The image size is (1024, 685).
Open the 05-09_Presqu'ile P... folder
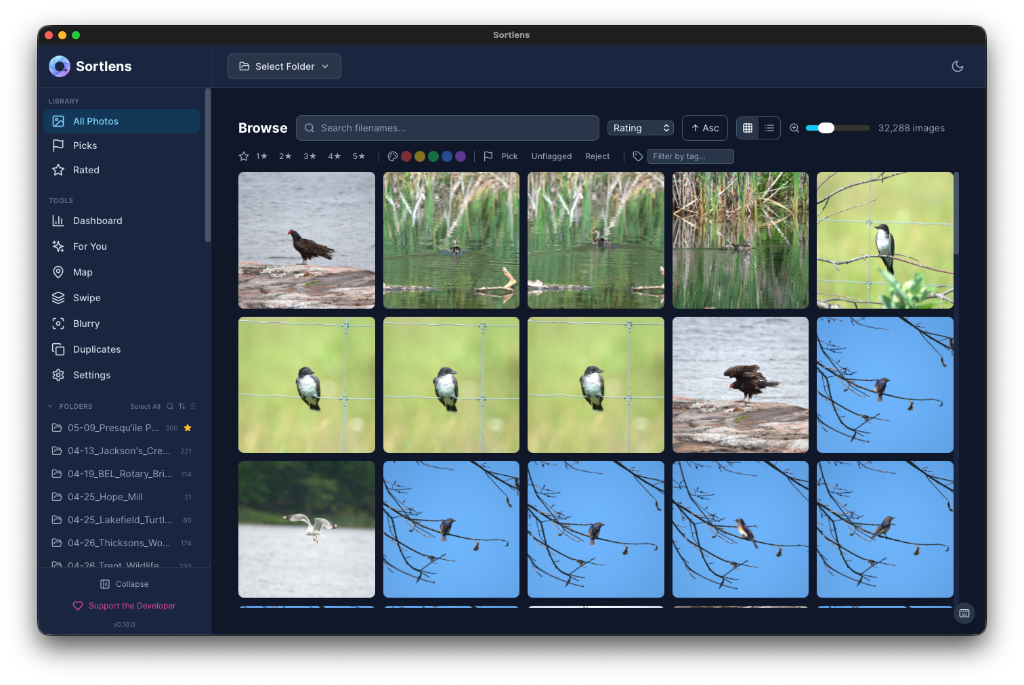121,428
